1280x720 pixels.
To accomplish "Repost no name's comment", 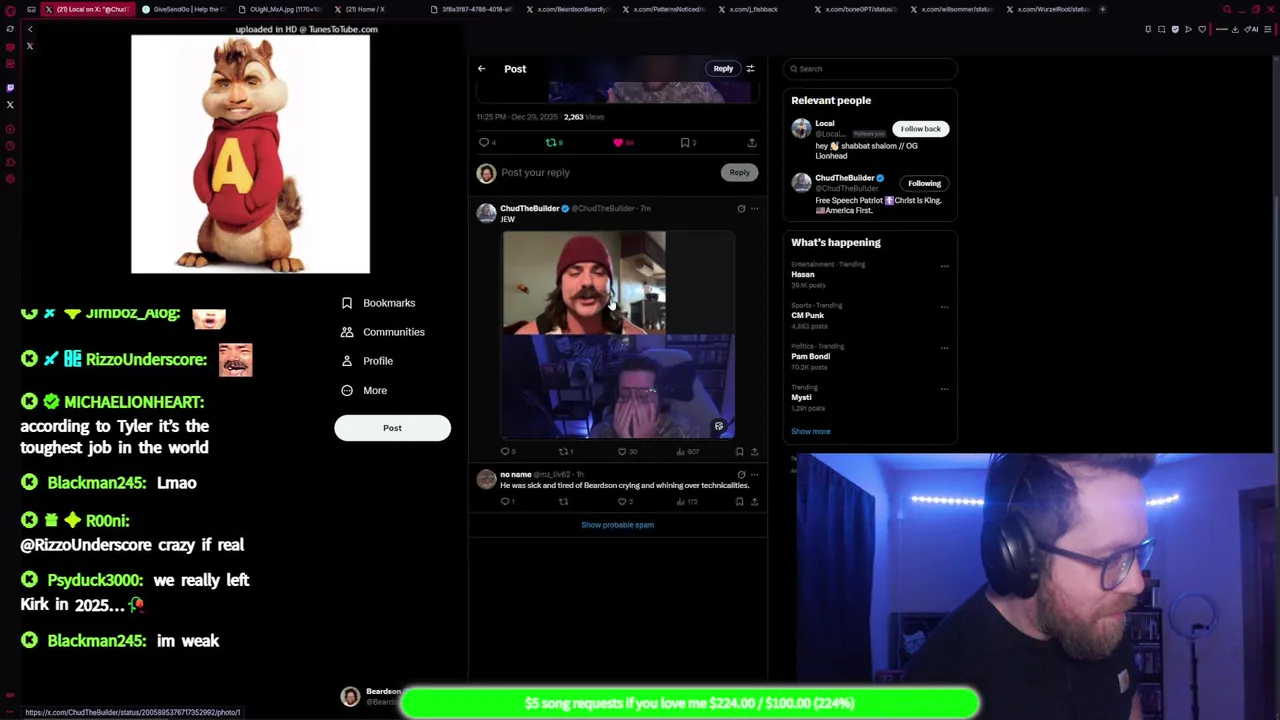I will (x=563, y=502).
